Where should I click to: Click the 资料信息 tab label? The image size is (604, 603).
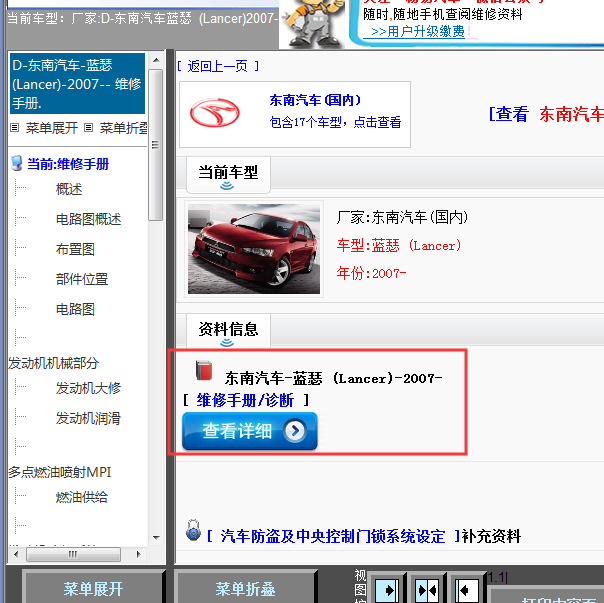click(x=228, y=329)
